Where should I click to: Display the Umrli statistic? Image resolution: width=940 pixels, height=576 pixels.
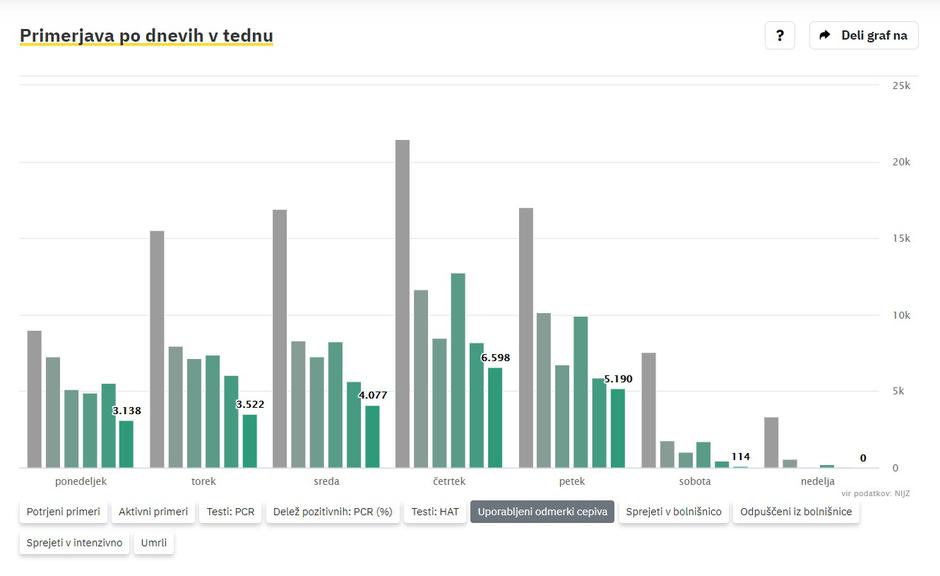(x=154, y=543)
